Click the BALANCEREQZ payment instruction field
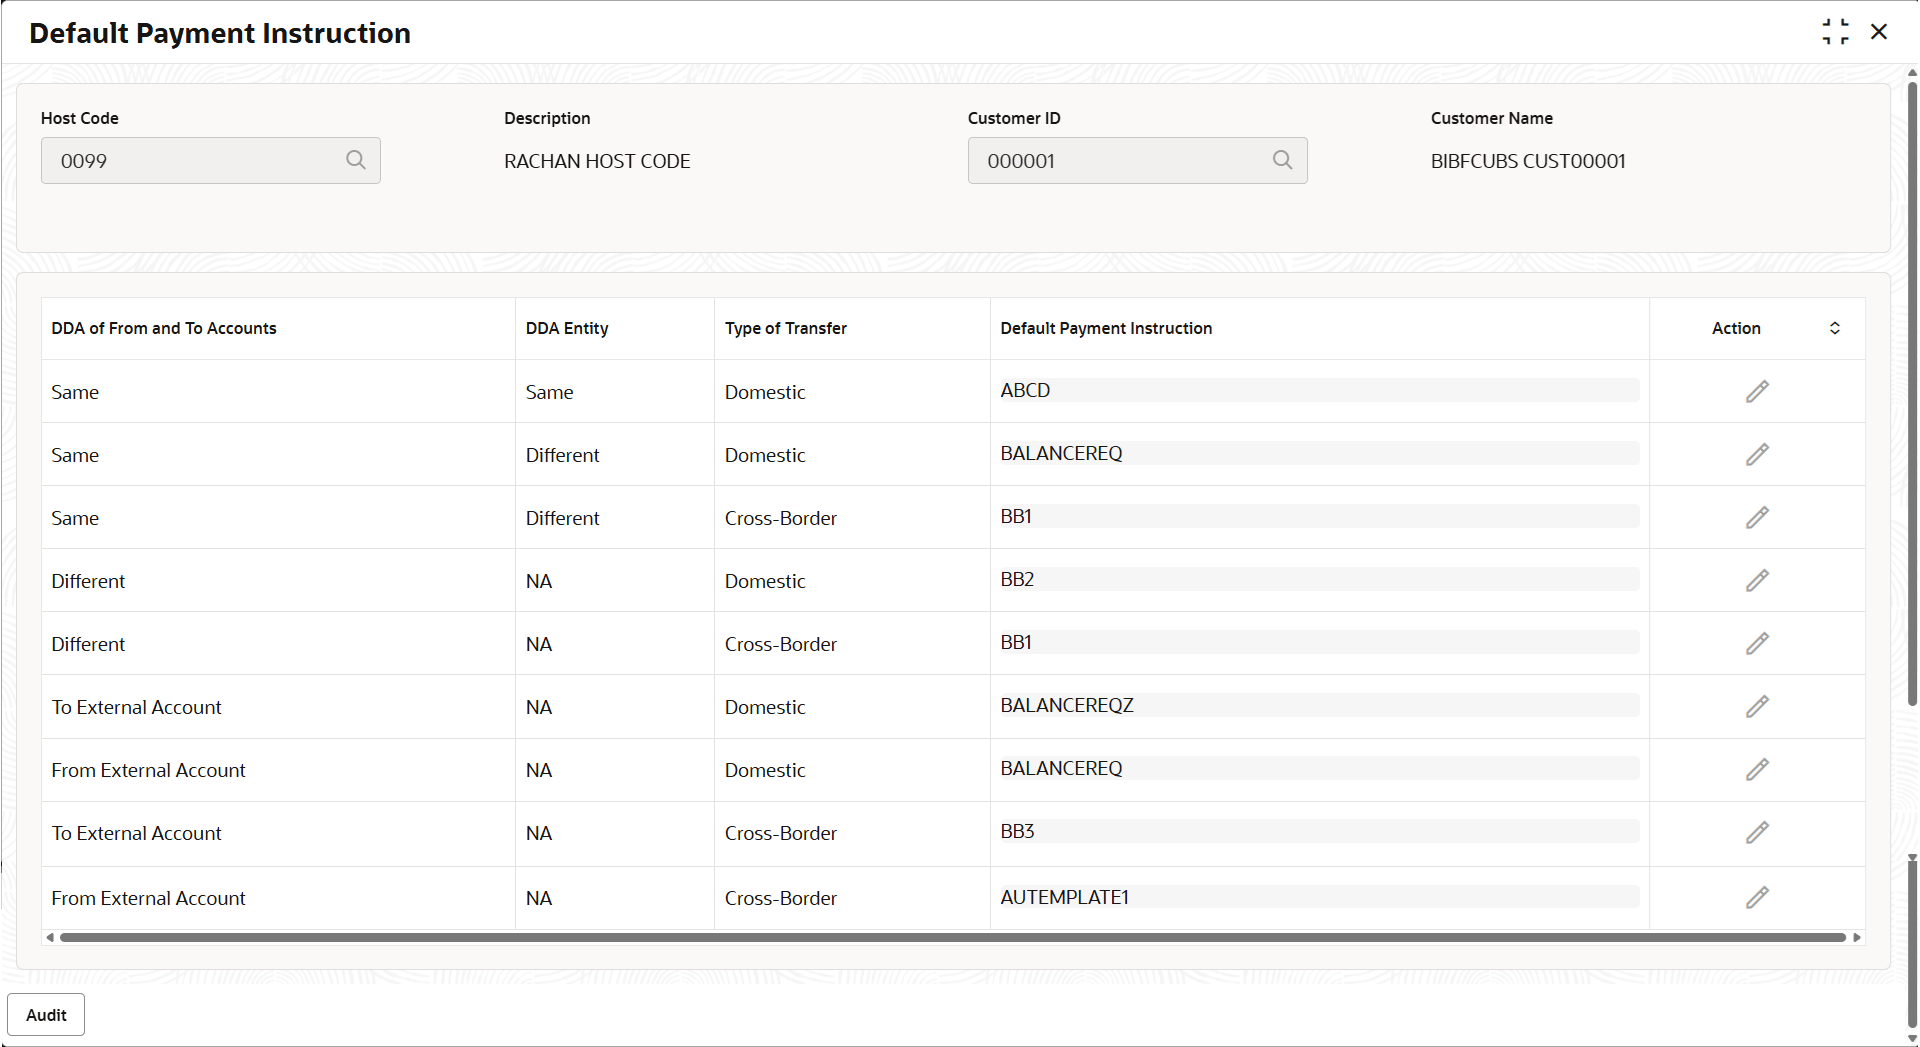The width and height of the screenshot is (1920, 1047). coord(1319,705)
